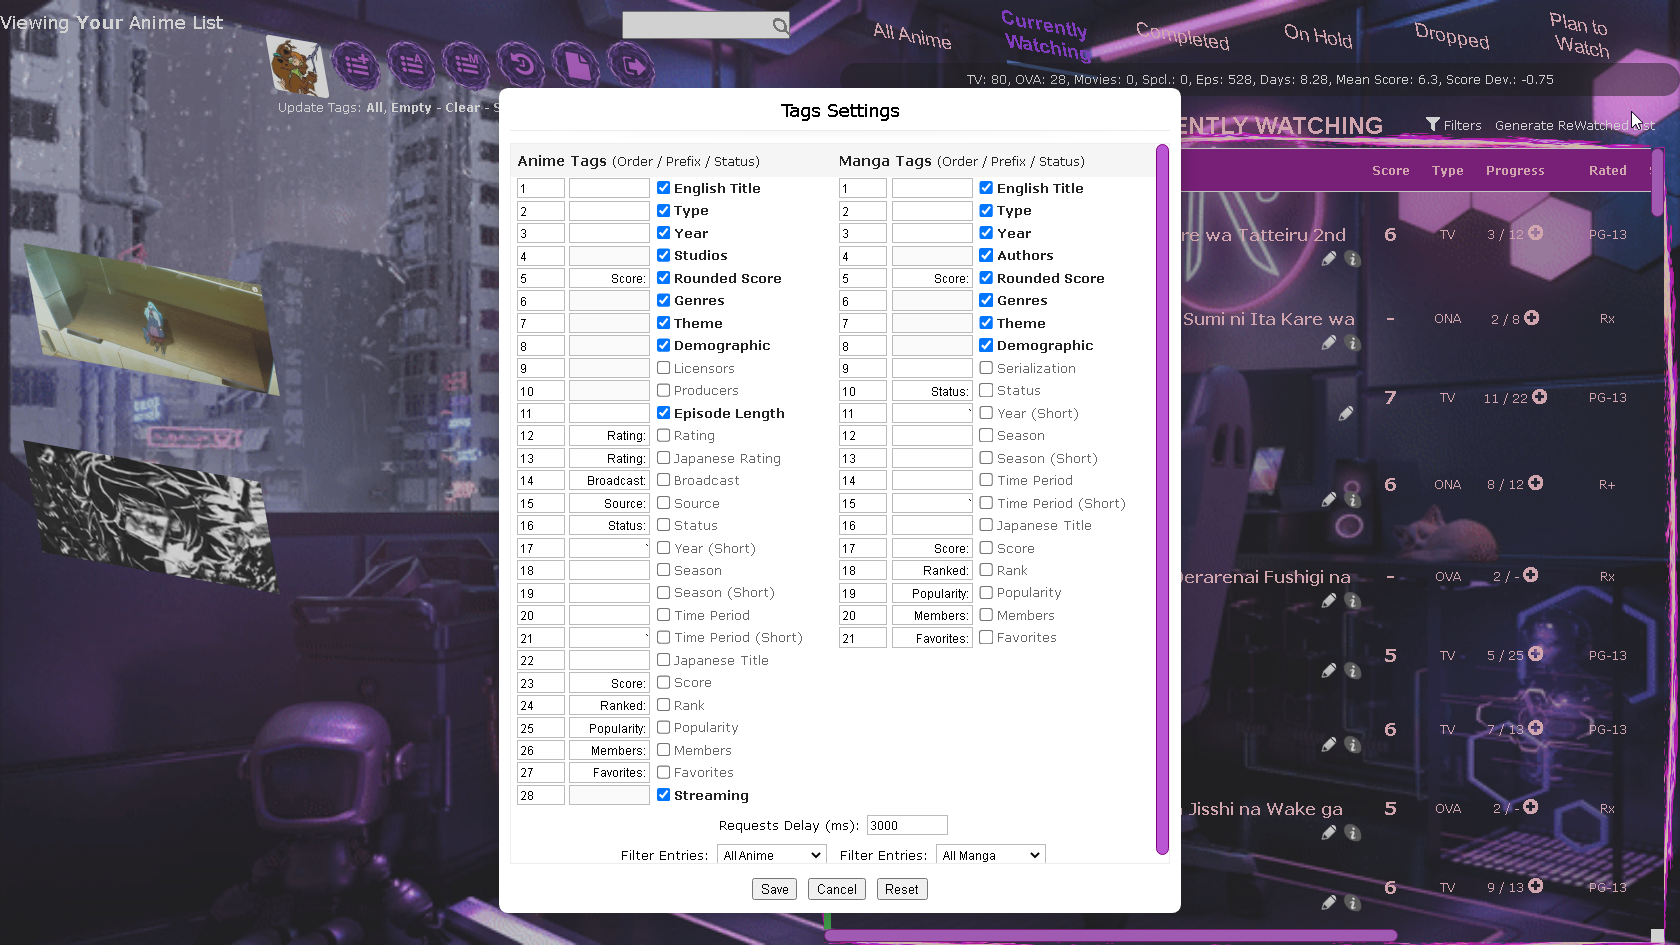
Task: Enable anime Broadcast tag checkbox
Action: click(x=664, y=479)
